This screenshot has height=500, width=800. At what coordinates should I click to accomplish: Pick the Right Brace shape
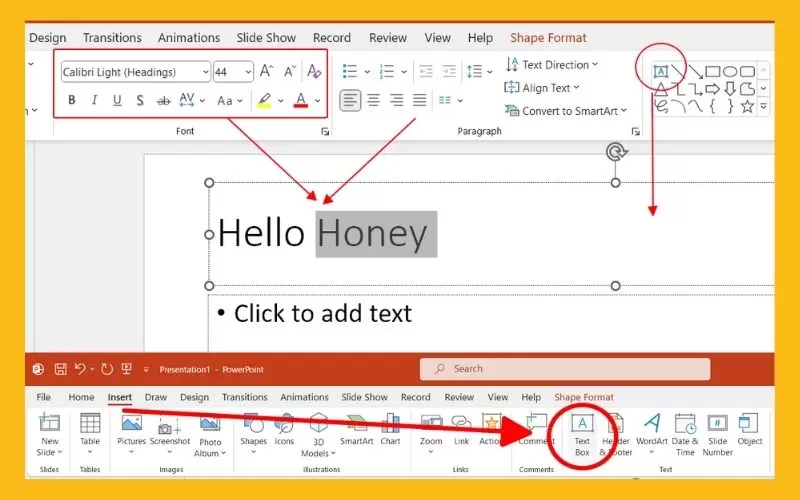tap(730, 106)
